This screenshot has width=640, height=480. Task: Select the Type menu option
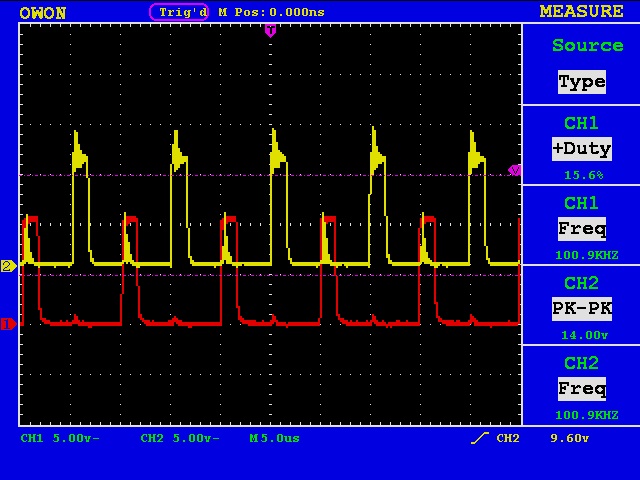pyautogui.click(x=582, y=82)
